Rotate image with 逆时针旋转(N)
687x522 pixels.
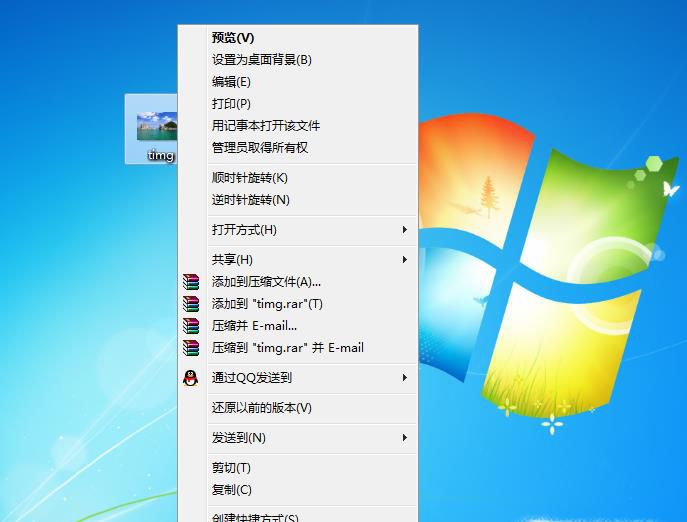coord(297,199)
